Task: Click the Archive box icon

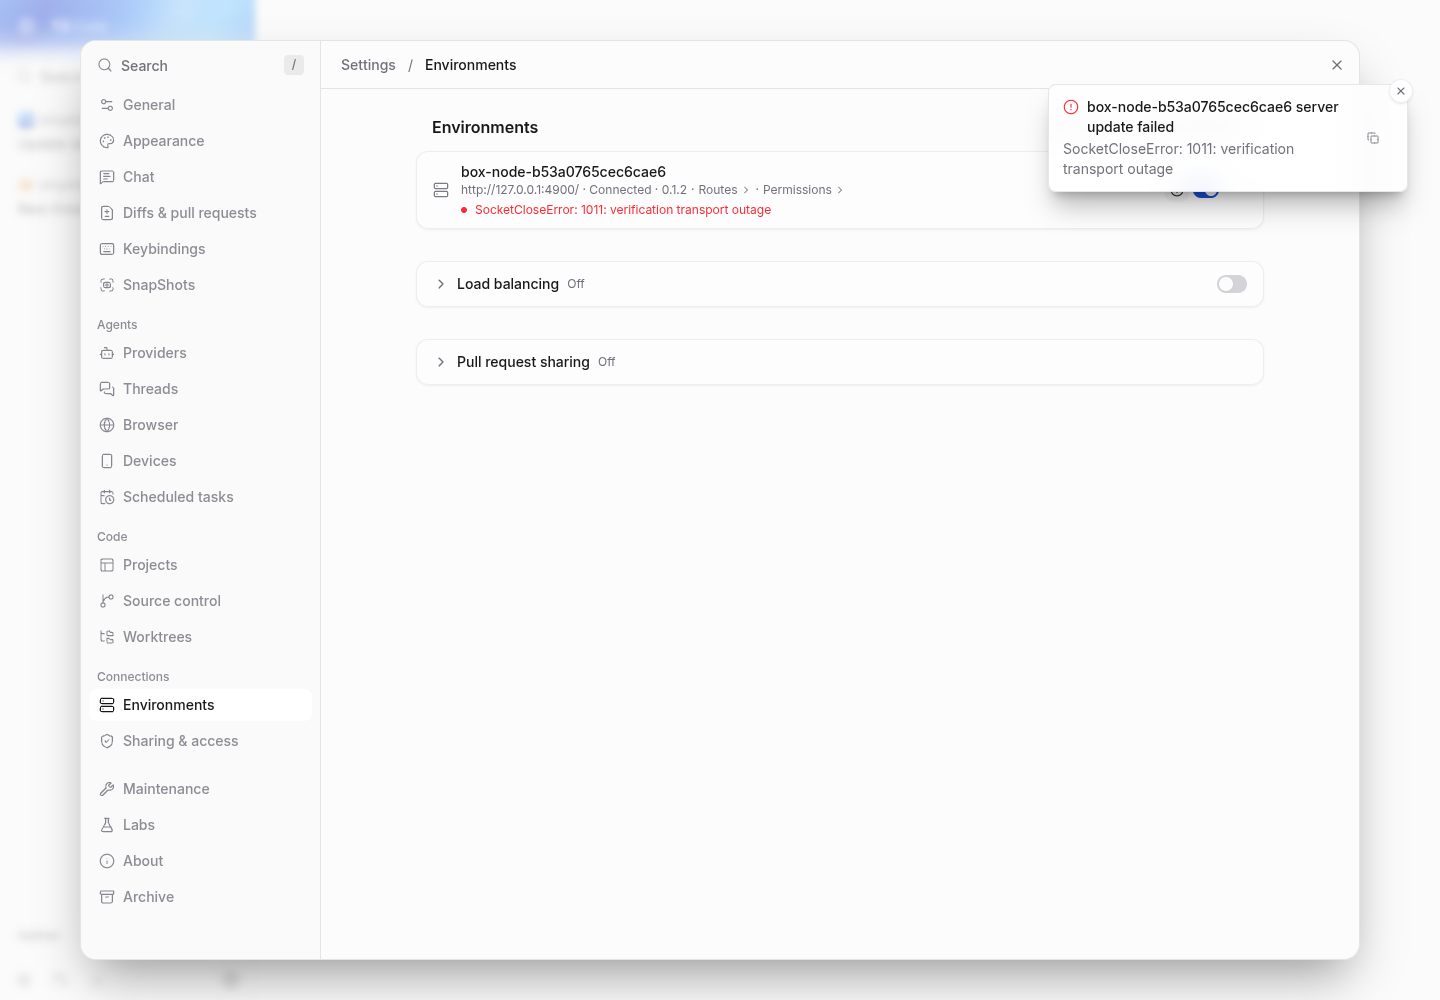Action: (x=107, y=897)
